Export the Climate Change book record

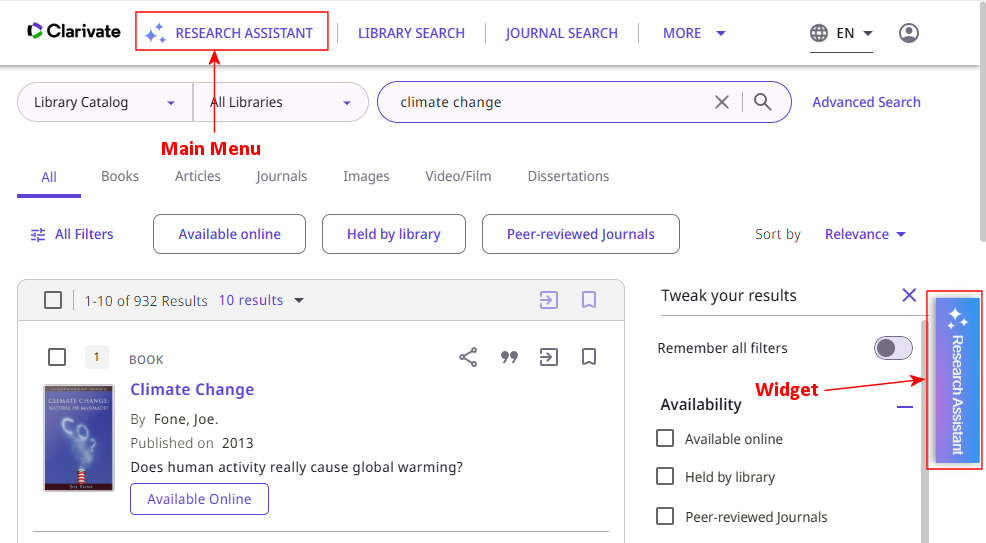[549, 357]
